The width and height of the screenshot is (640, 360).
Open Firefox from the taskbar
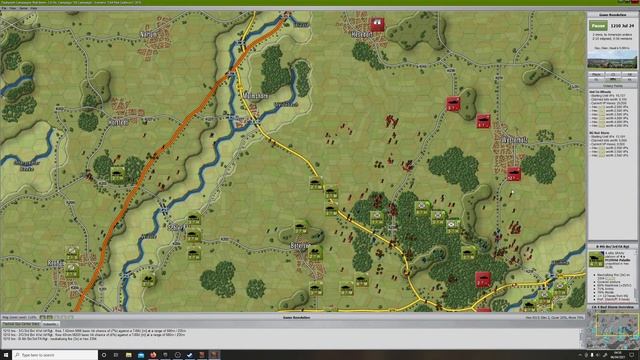(153, 355)
